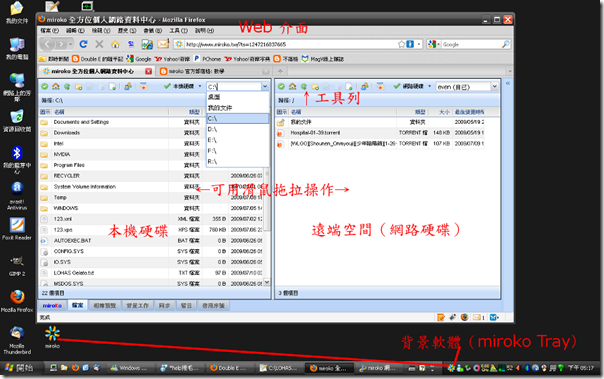Screen dimensions: 604x379
Task: Open MagV bookmark in bookmarks toolbar
Action: (323, 59)
